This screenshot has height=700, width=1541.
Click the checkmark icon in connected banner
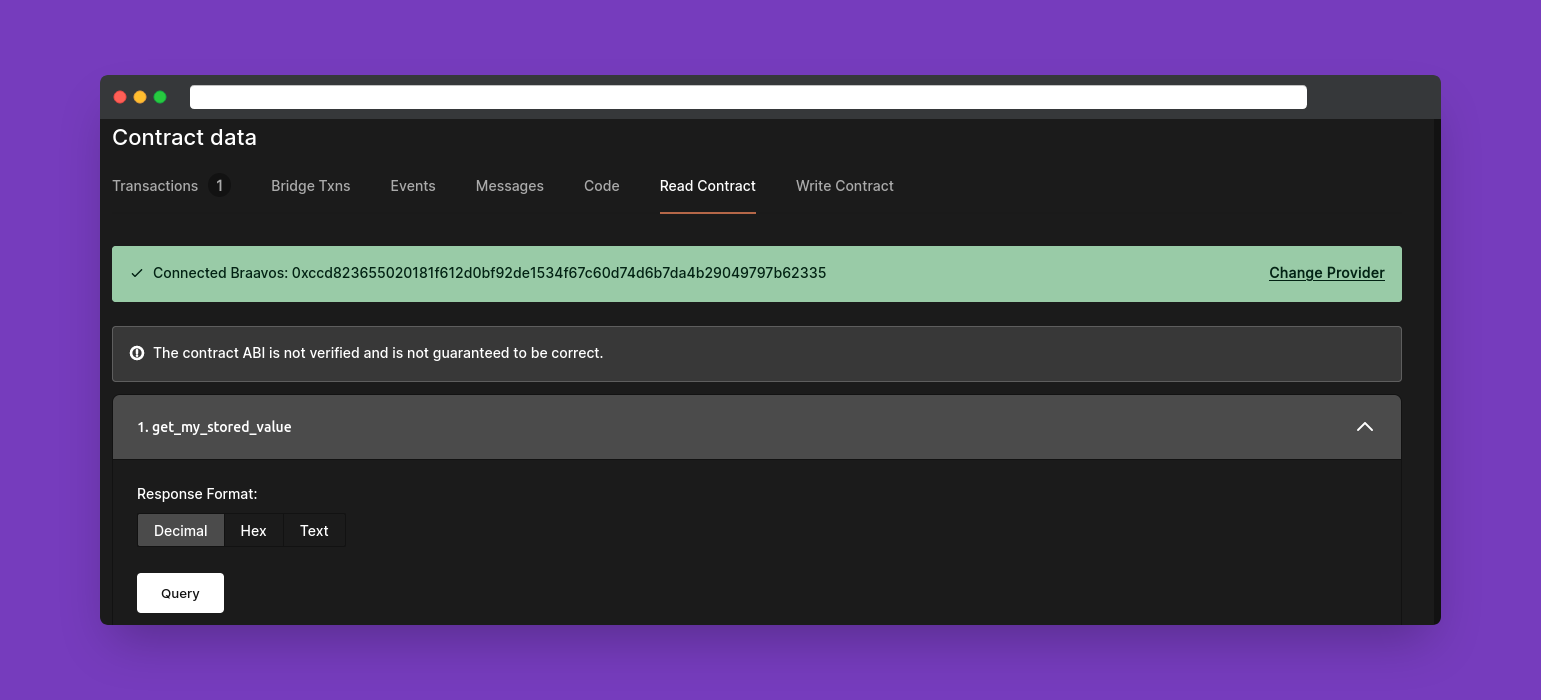coord(137,273)
